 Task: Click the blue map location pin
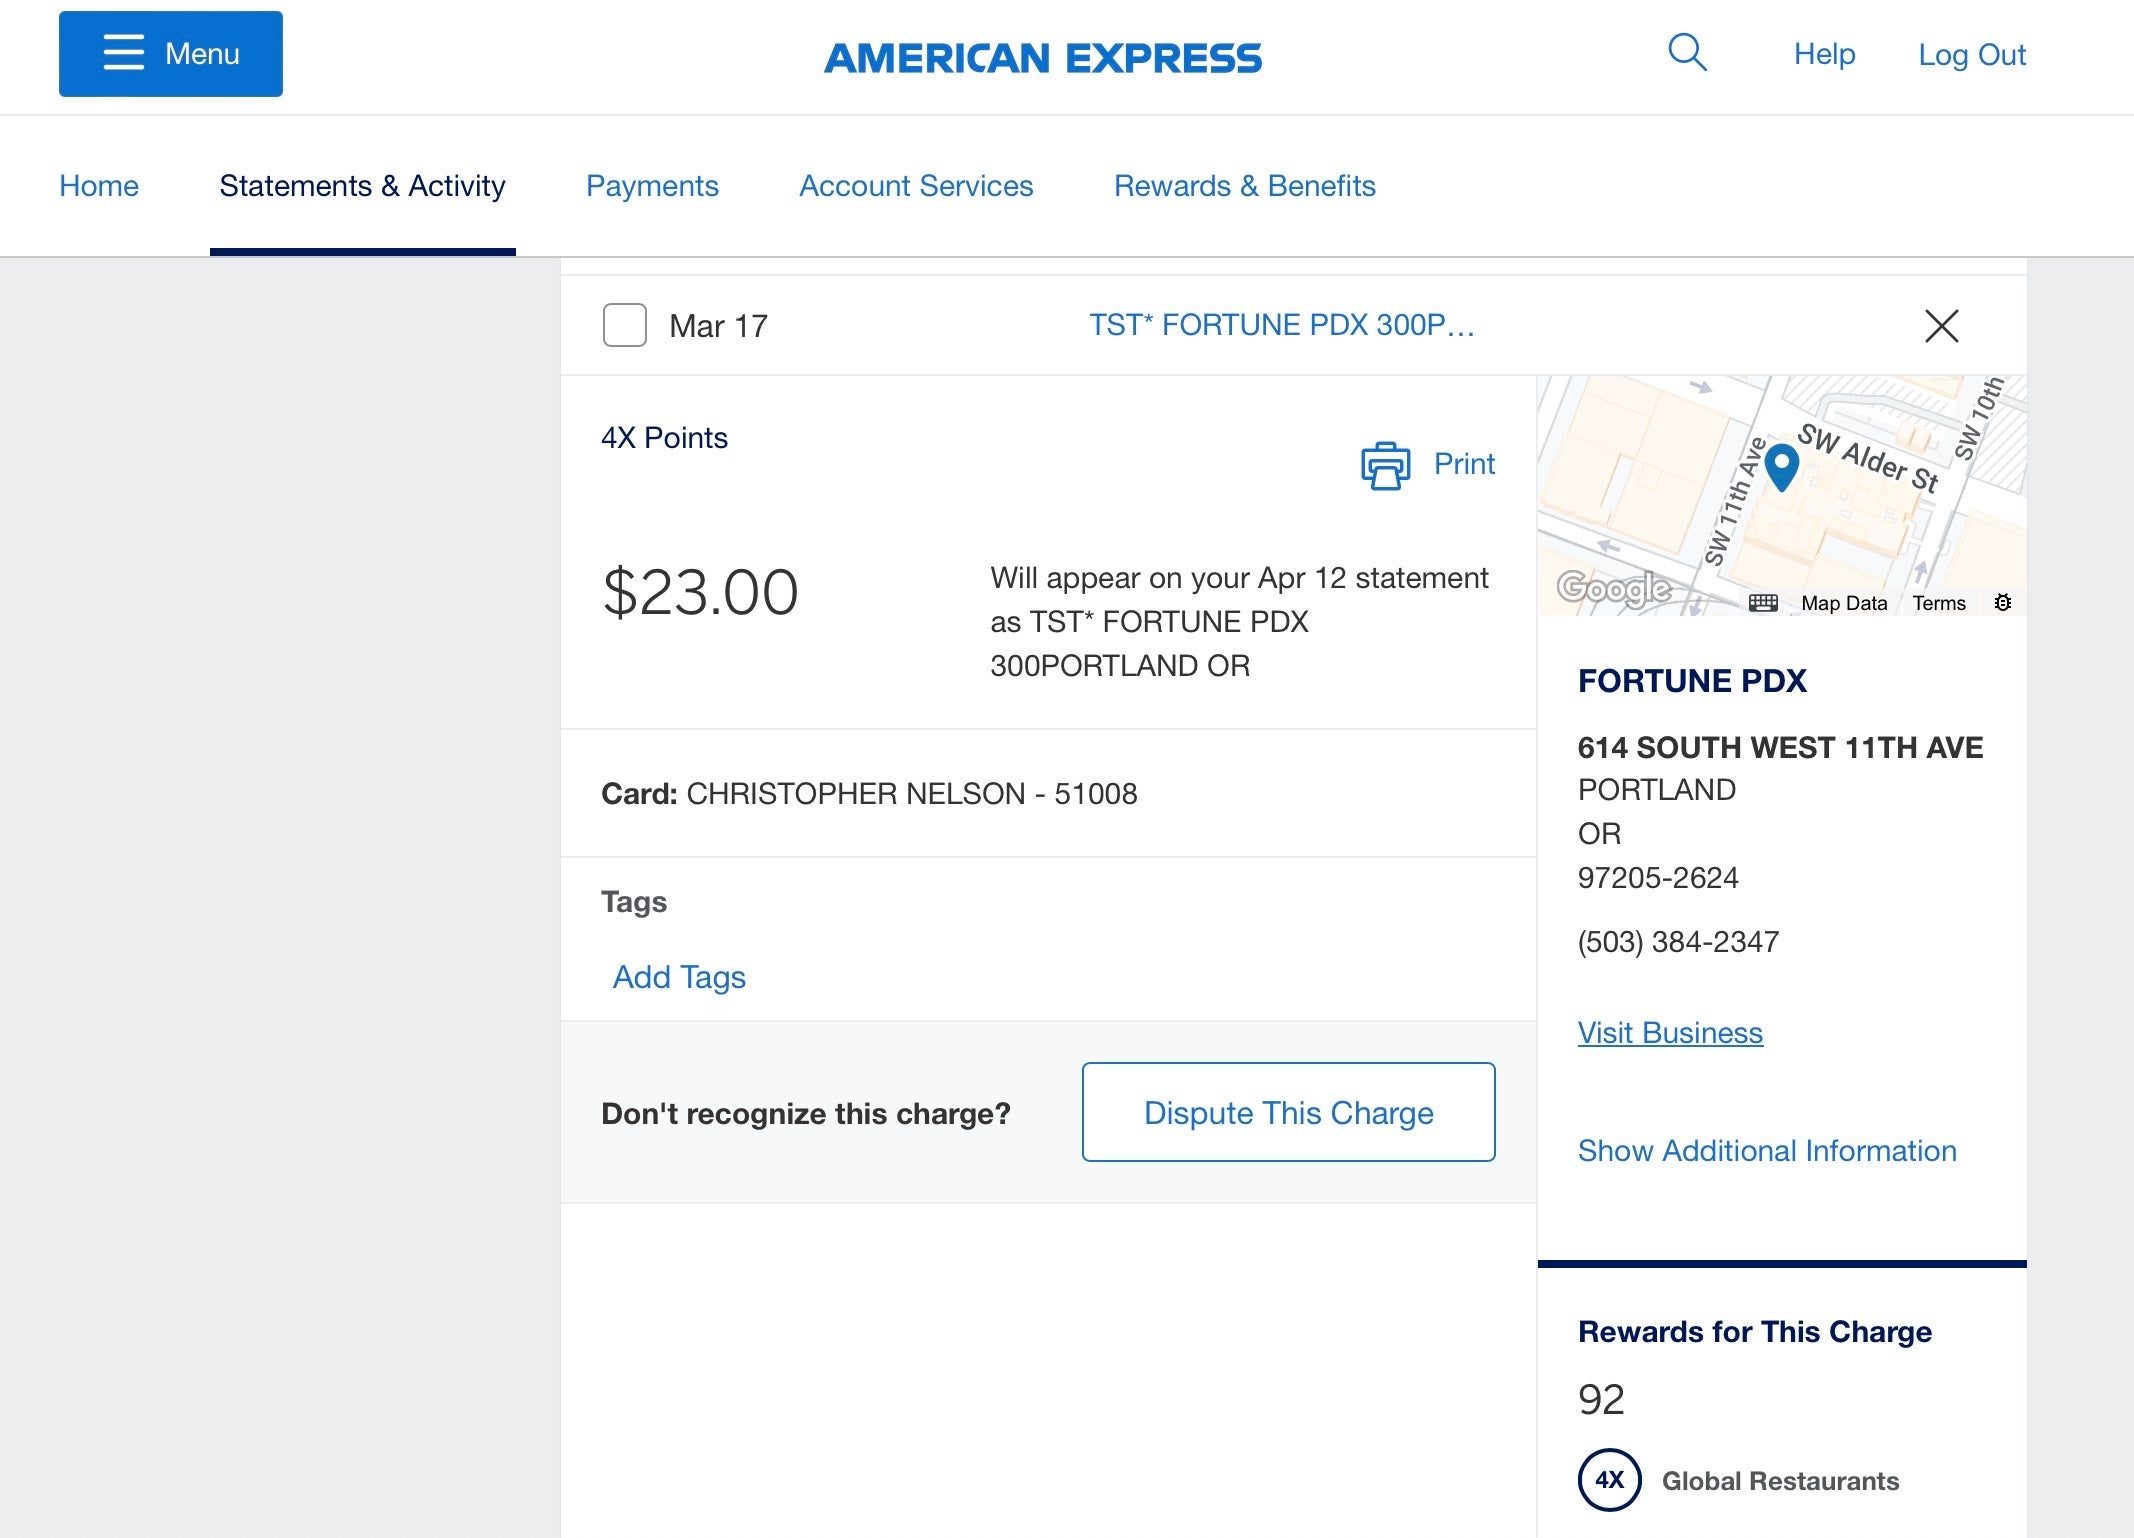(1781, 466)
